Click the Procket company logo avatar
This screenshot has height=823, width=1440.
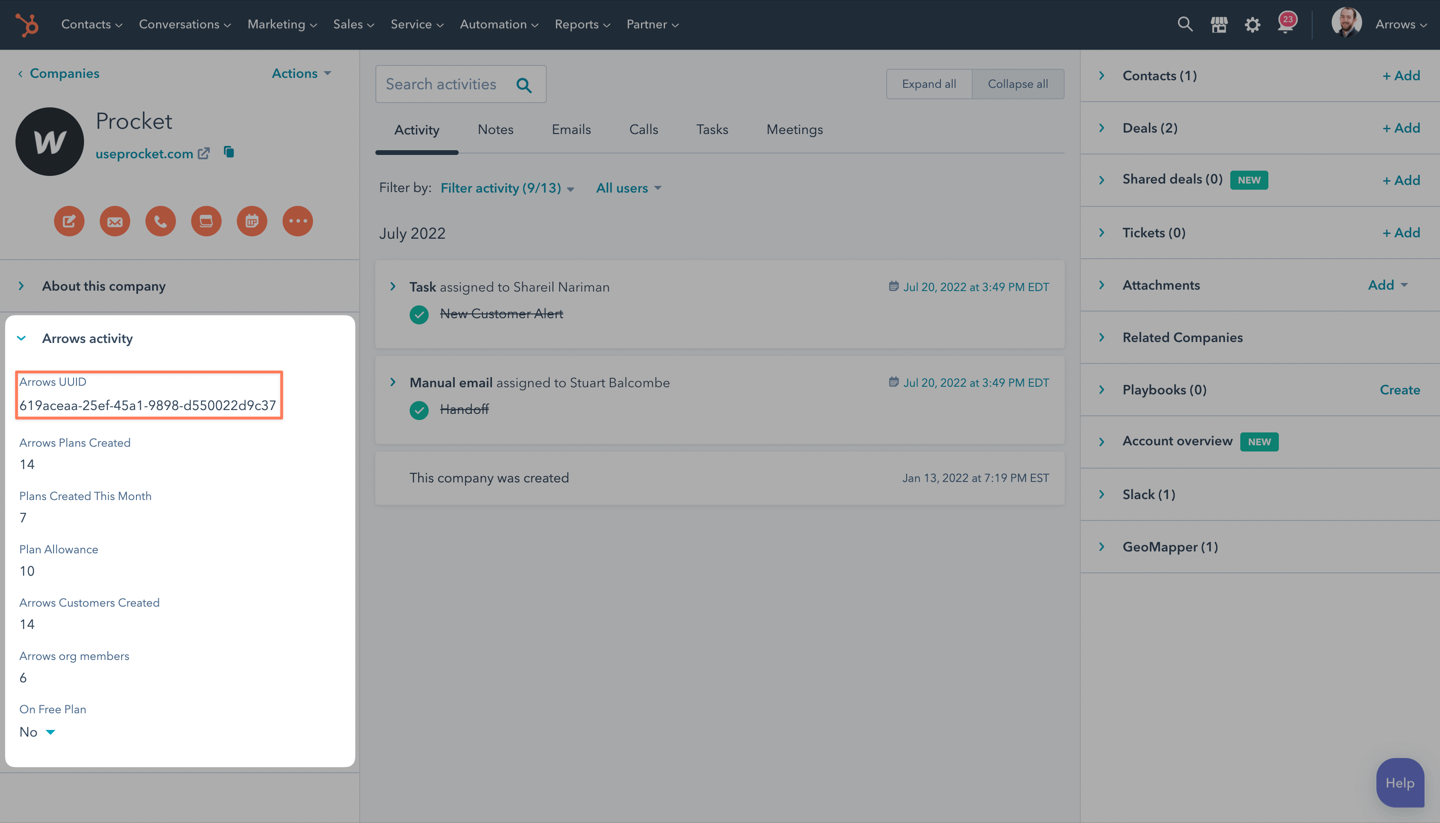coord(49,142)
